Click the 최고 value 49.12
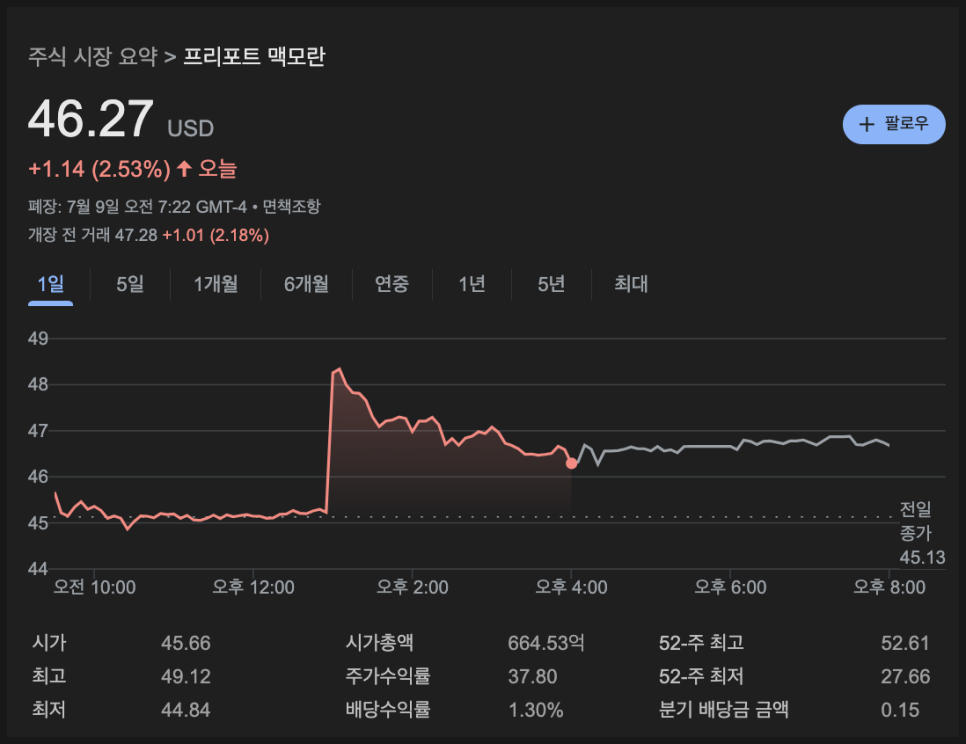This screenshot has width=966, height=744. (x=185, y=677)
